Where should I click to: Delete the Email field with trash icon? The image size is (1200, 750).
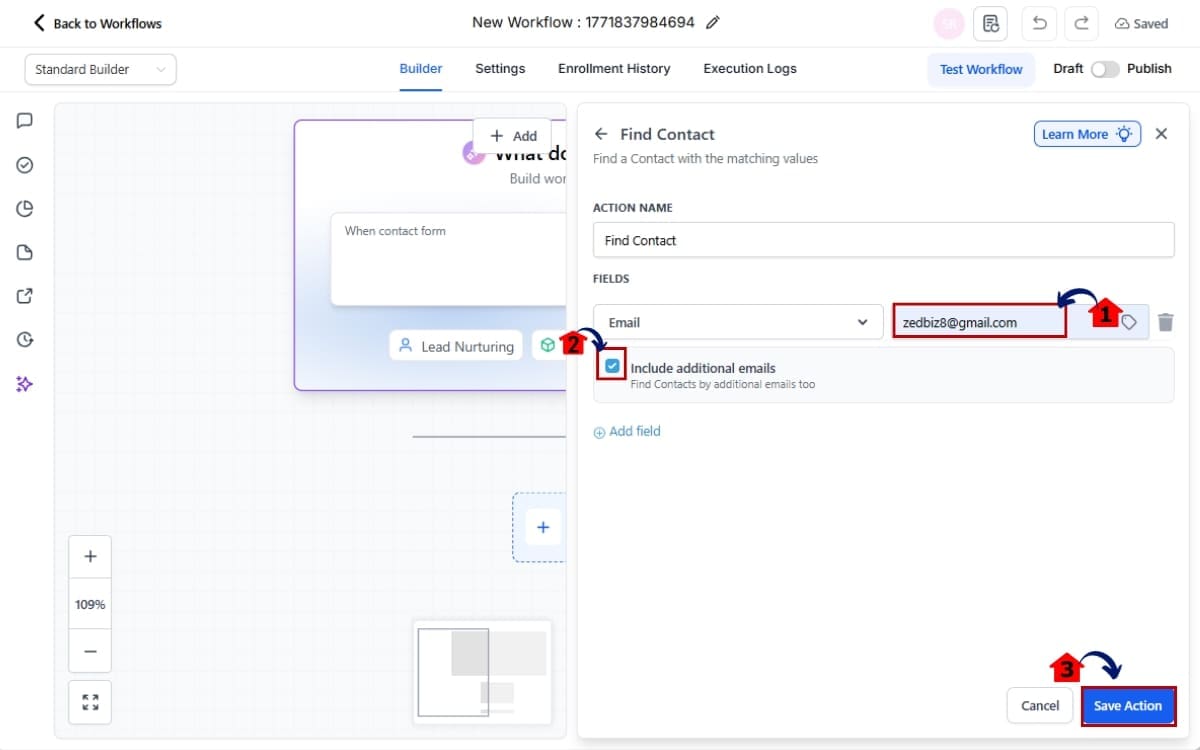pos(1165,322)
